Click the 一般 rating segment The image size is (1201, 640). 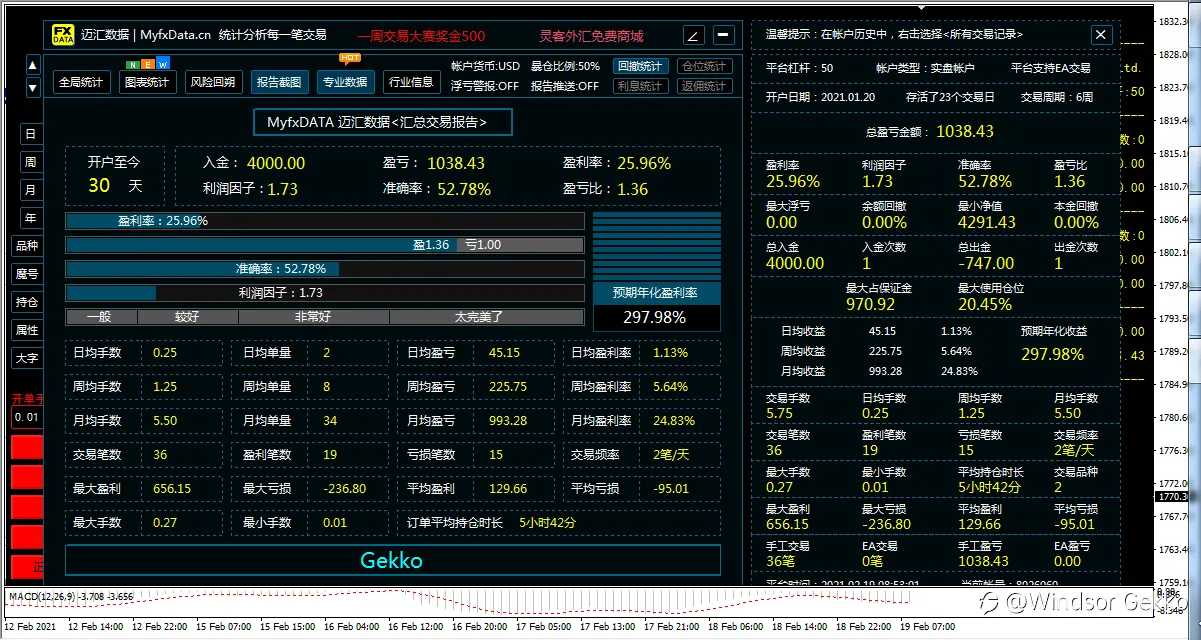(x=101, y=317)
